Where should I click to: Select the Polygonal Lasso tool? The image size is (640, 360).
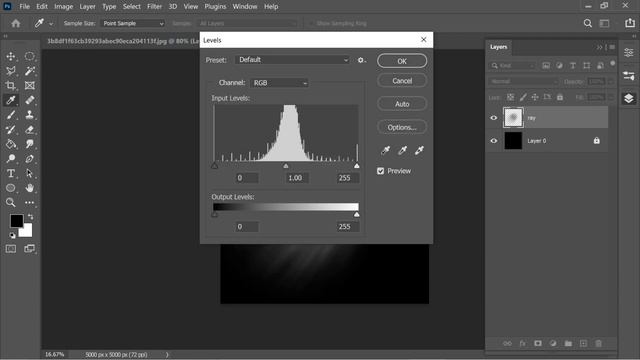pos(11,71)
